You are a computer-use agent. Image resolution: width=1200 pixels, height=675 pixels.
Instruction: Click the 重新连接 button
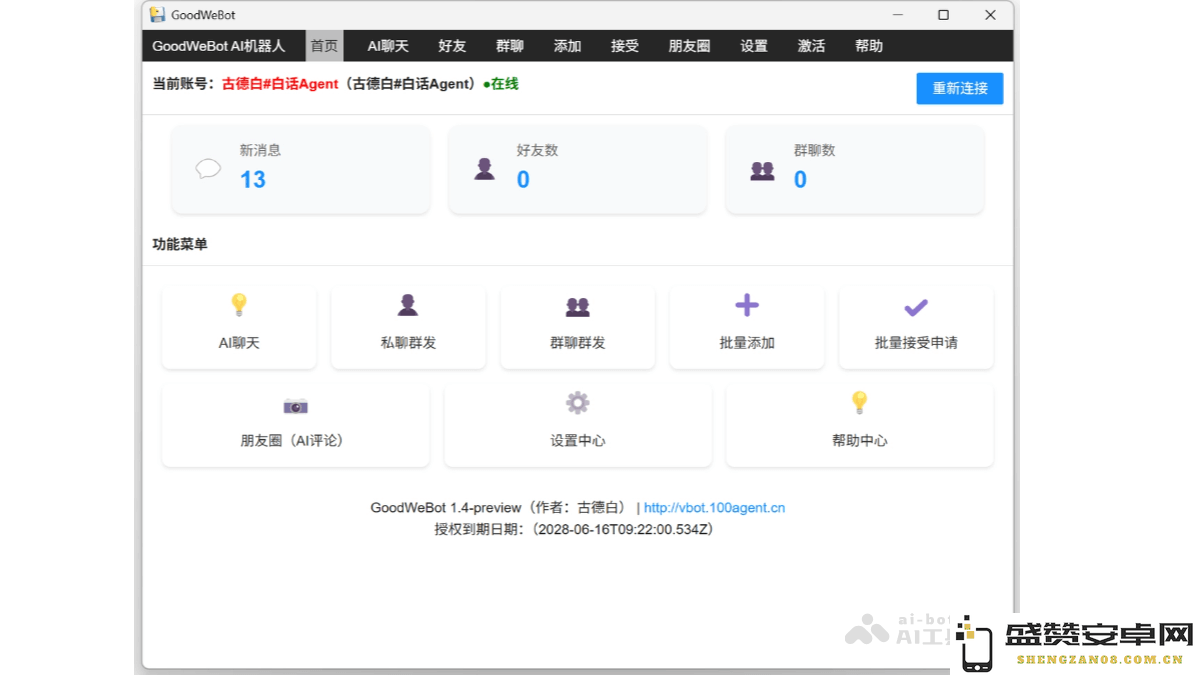click(x=960, y=88)
